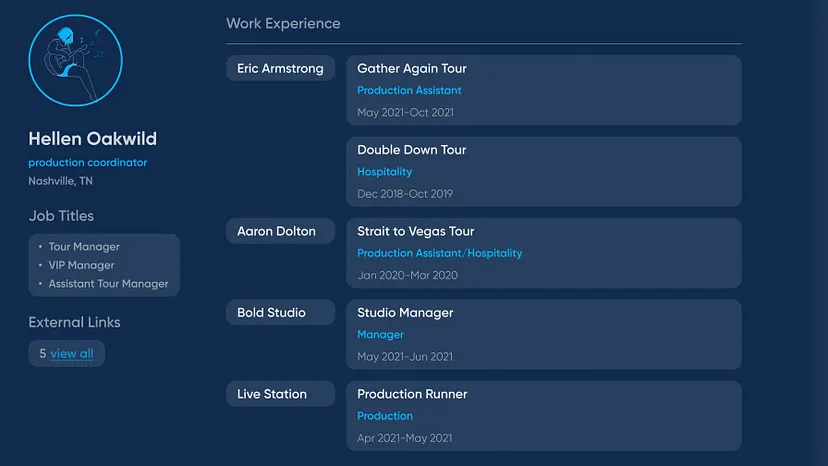This screenshot has width=828, height=466.
Task: Open the 'view all' external links
Action: (x=72, y=354)
